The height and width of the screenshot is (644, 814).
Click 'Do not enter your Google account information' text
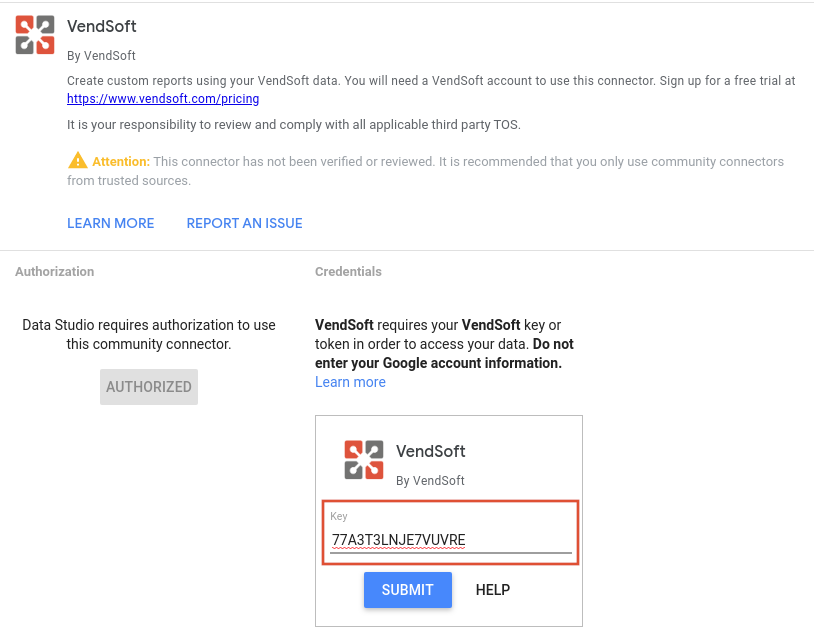[444, 353]
